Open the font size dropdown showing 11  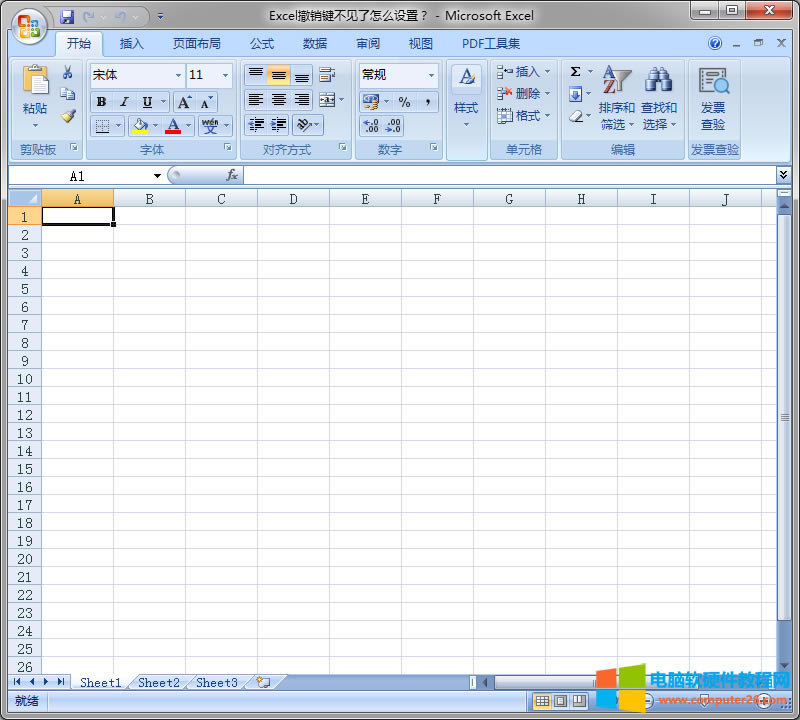coord(209,74)
